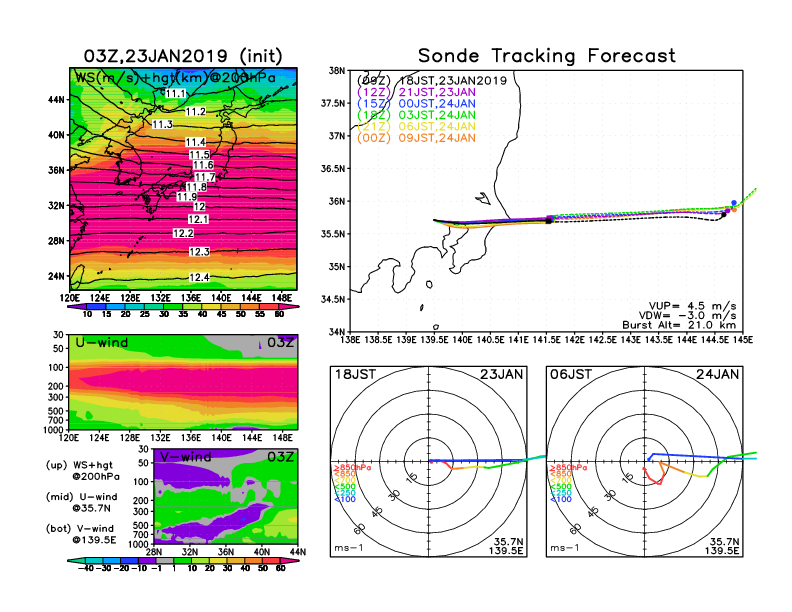Click the 12.4 height contour label
792x612 pixels.
[199, 277]
